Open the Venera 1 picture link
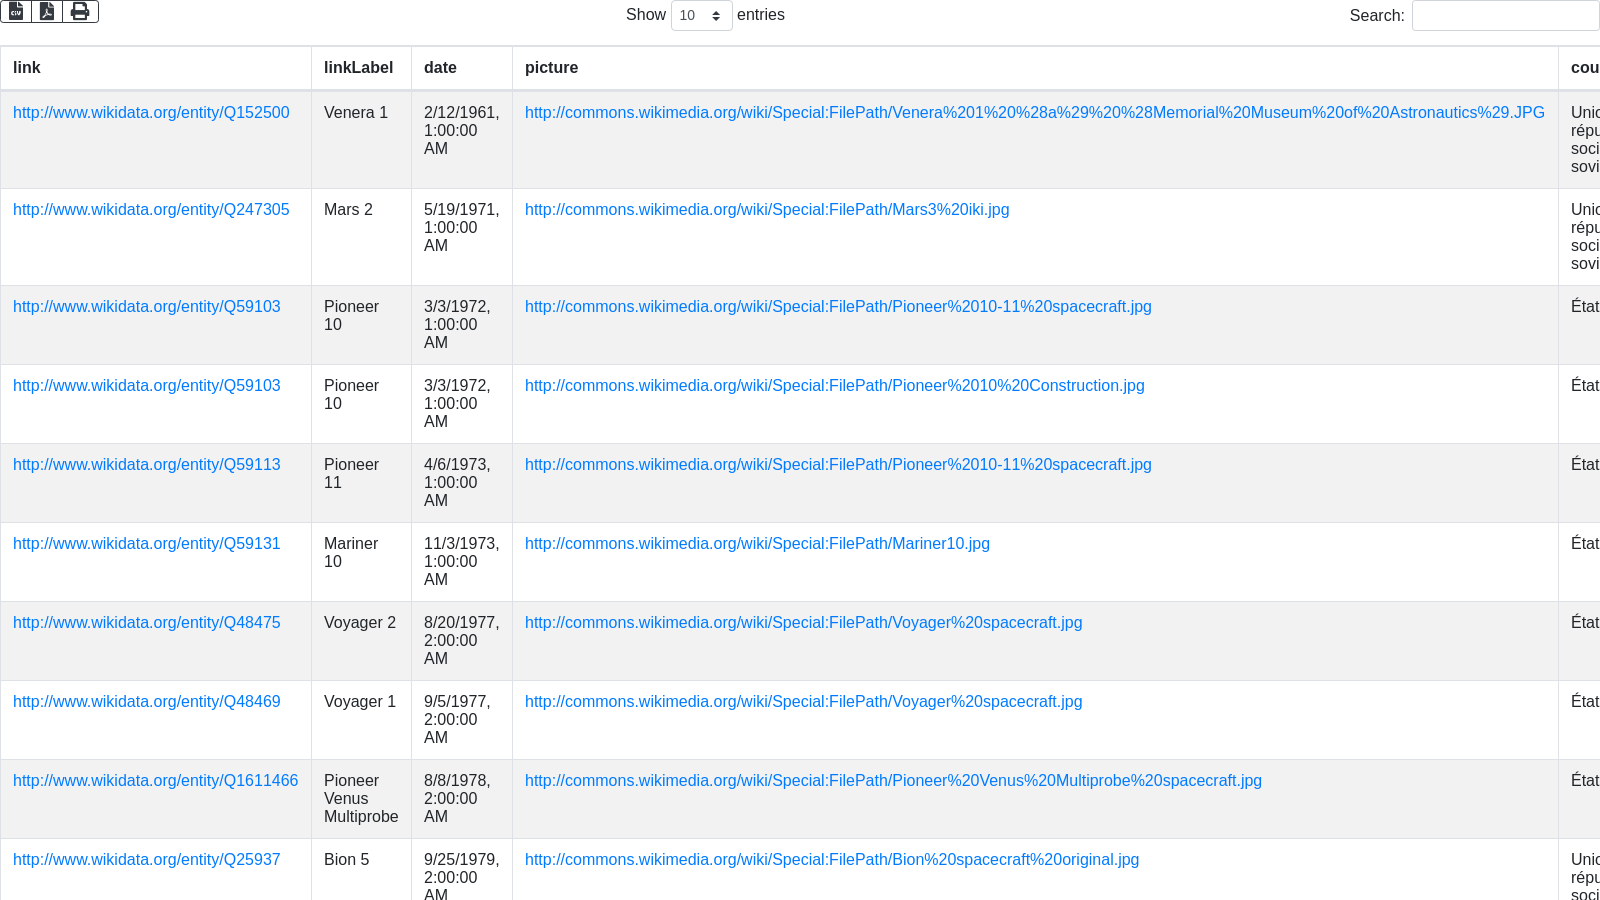Screen dimensions: 1600x900 click(x=1034, y=113)
